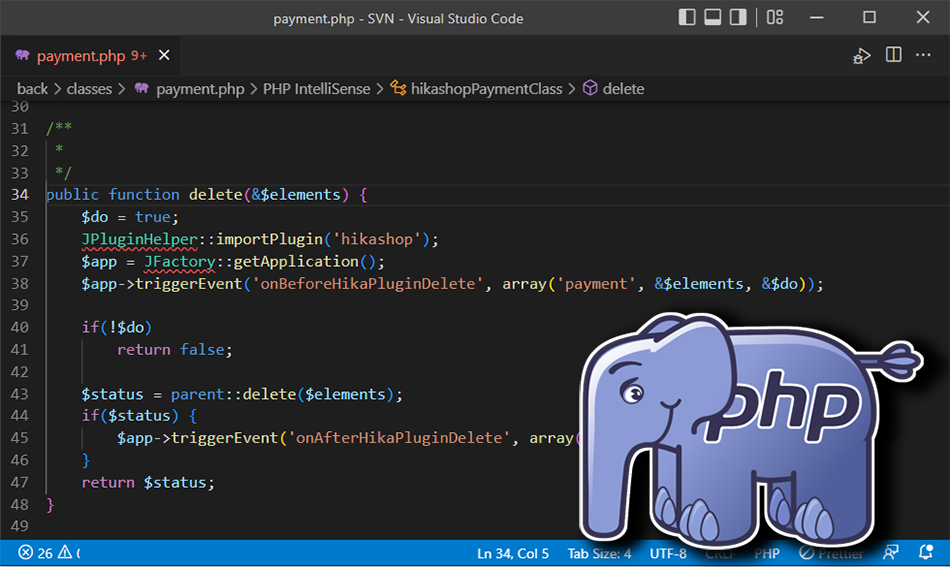Select the payment.php editor tab
The width and height of the screenshot is (950, 567).
point(91,55)
